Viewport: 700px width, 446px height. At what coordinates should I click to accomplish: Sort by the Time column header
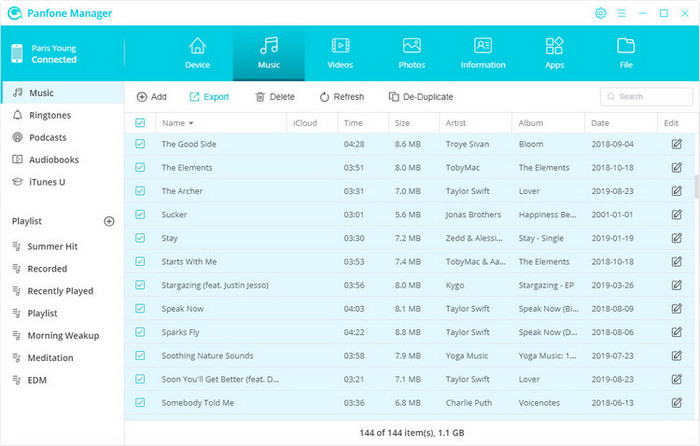click(x=362, y=123)
